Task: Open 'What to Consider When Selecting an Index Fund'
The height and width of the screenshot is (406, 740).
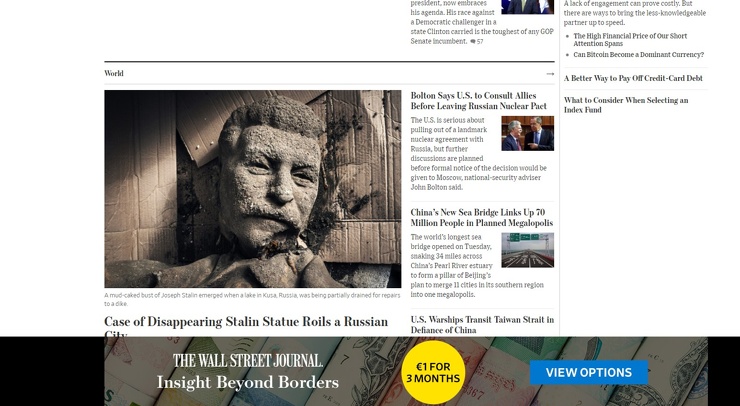Action: [626, 105]
